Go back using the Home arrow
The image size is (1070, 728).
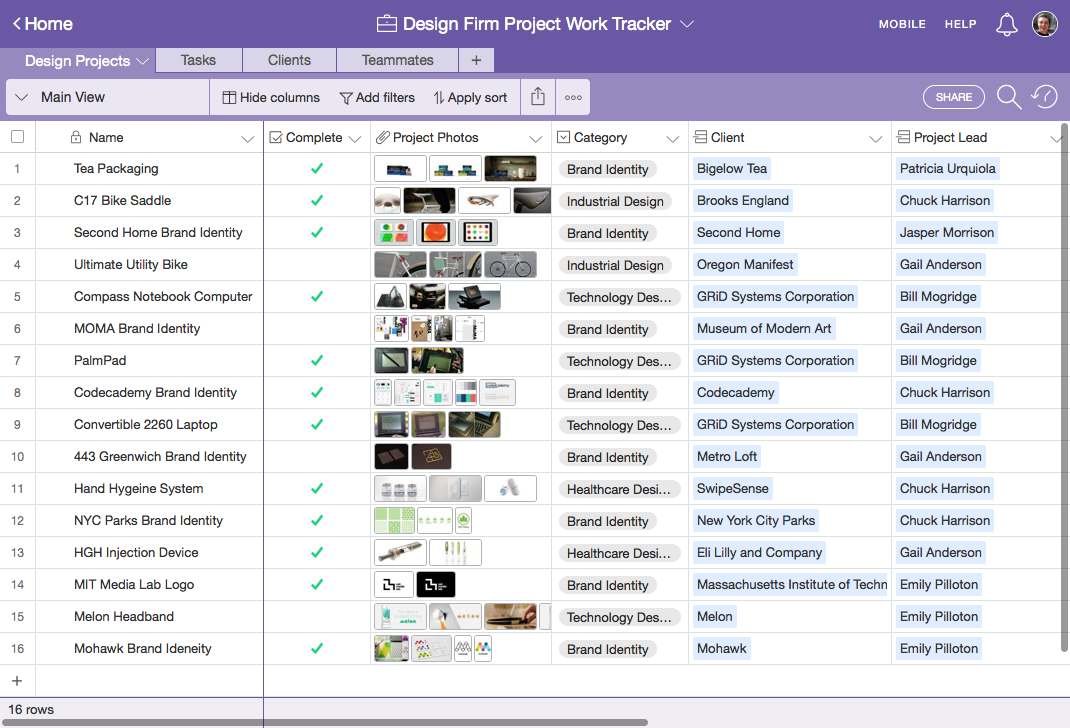pyautogui.click(x=42, y=24)
